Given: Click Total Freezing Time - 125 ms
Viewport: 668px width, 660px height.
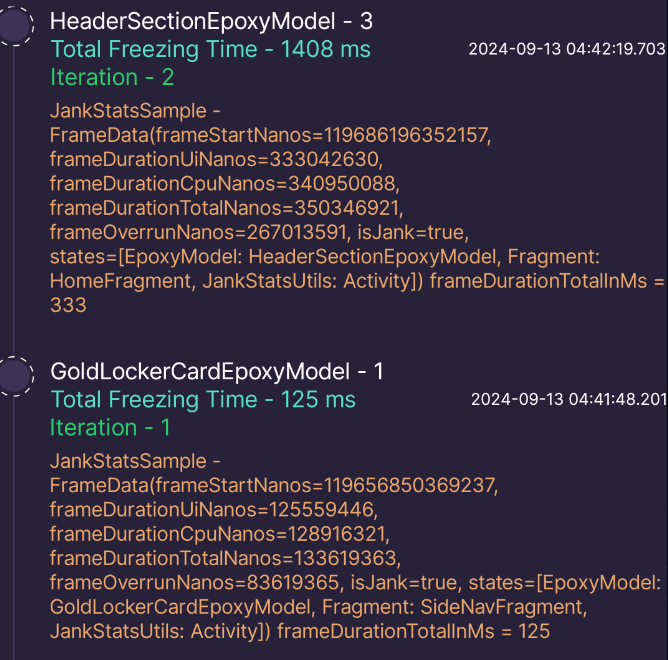Looking at the screenshot, I should [203, 400].
